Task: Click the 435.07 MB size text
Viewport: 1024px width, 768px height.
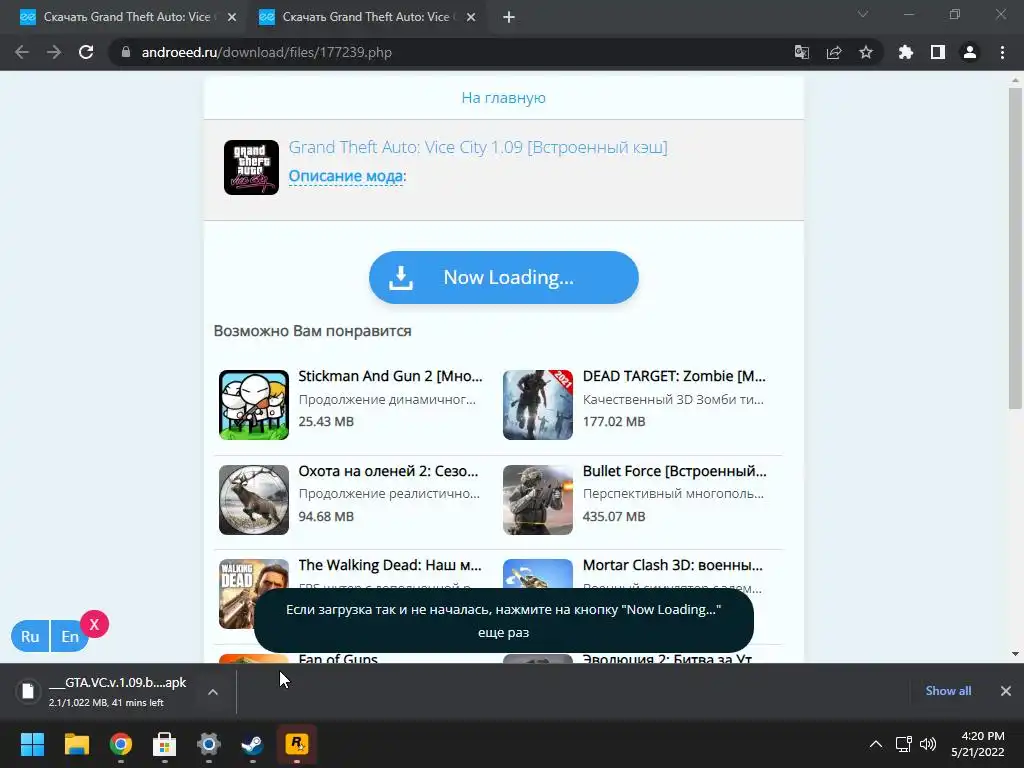Action: click(x=614, y=517)
